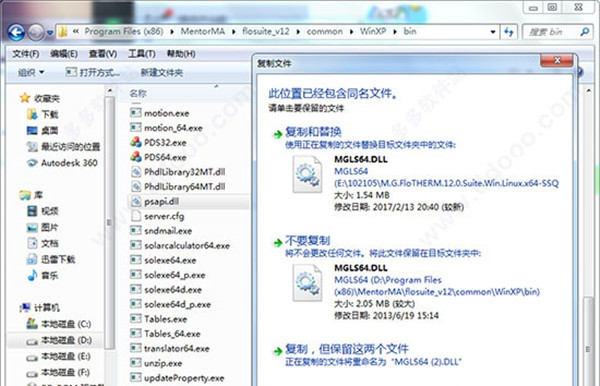This screenshot has height=386, width=600.
Task: Go back with the blue Back arrow
Action: pyautogui.click(x=16, y=33)
